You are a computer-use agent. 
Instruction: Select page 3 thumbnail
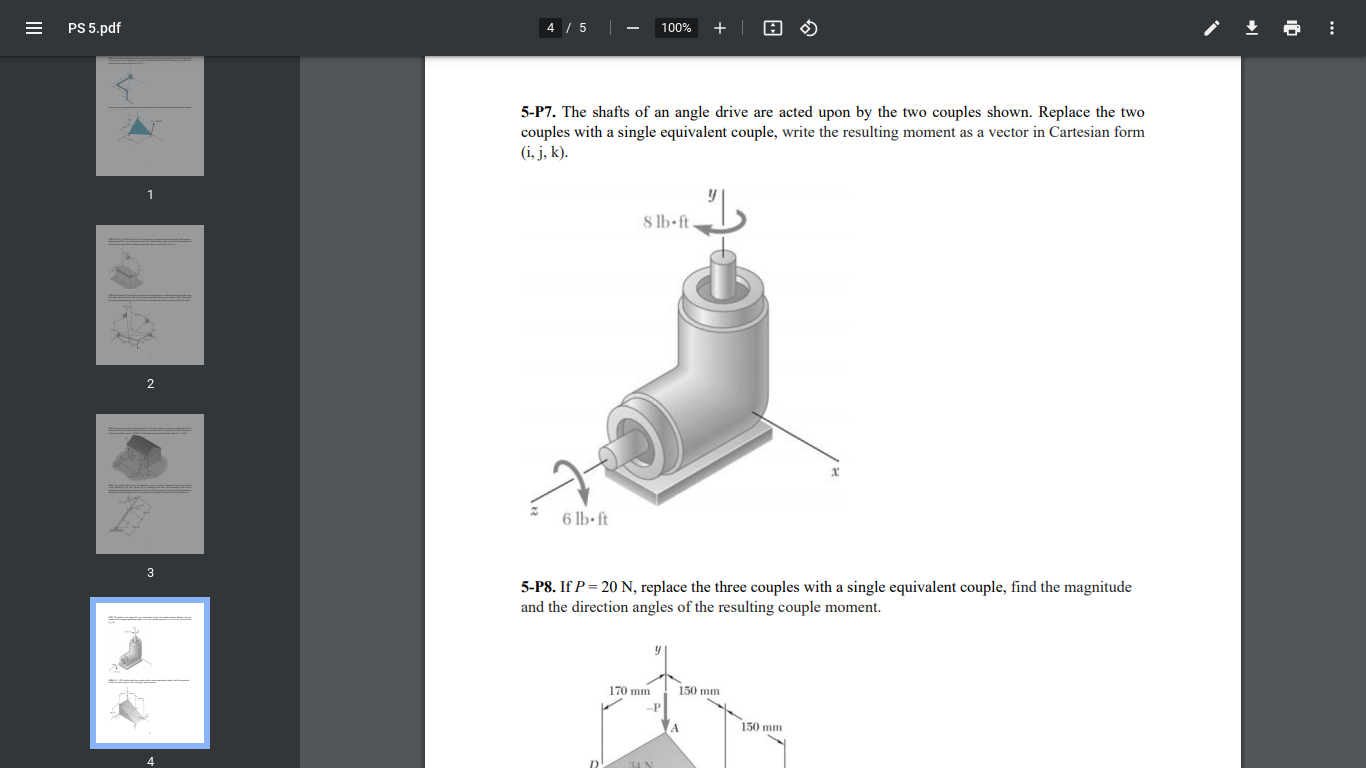click(x=150, y=484)
